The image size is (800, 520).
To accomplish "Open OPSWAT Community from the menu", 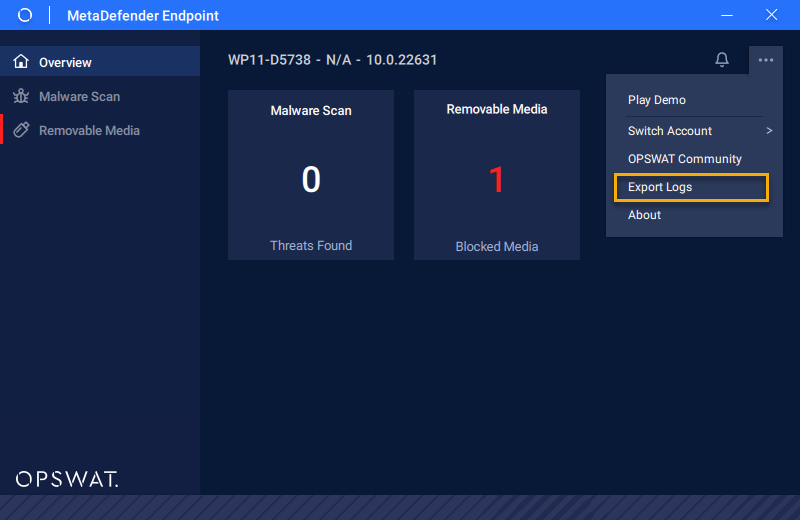I will pos(685,159).
